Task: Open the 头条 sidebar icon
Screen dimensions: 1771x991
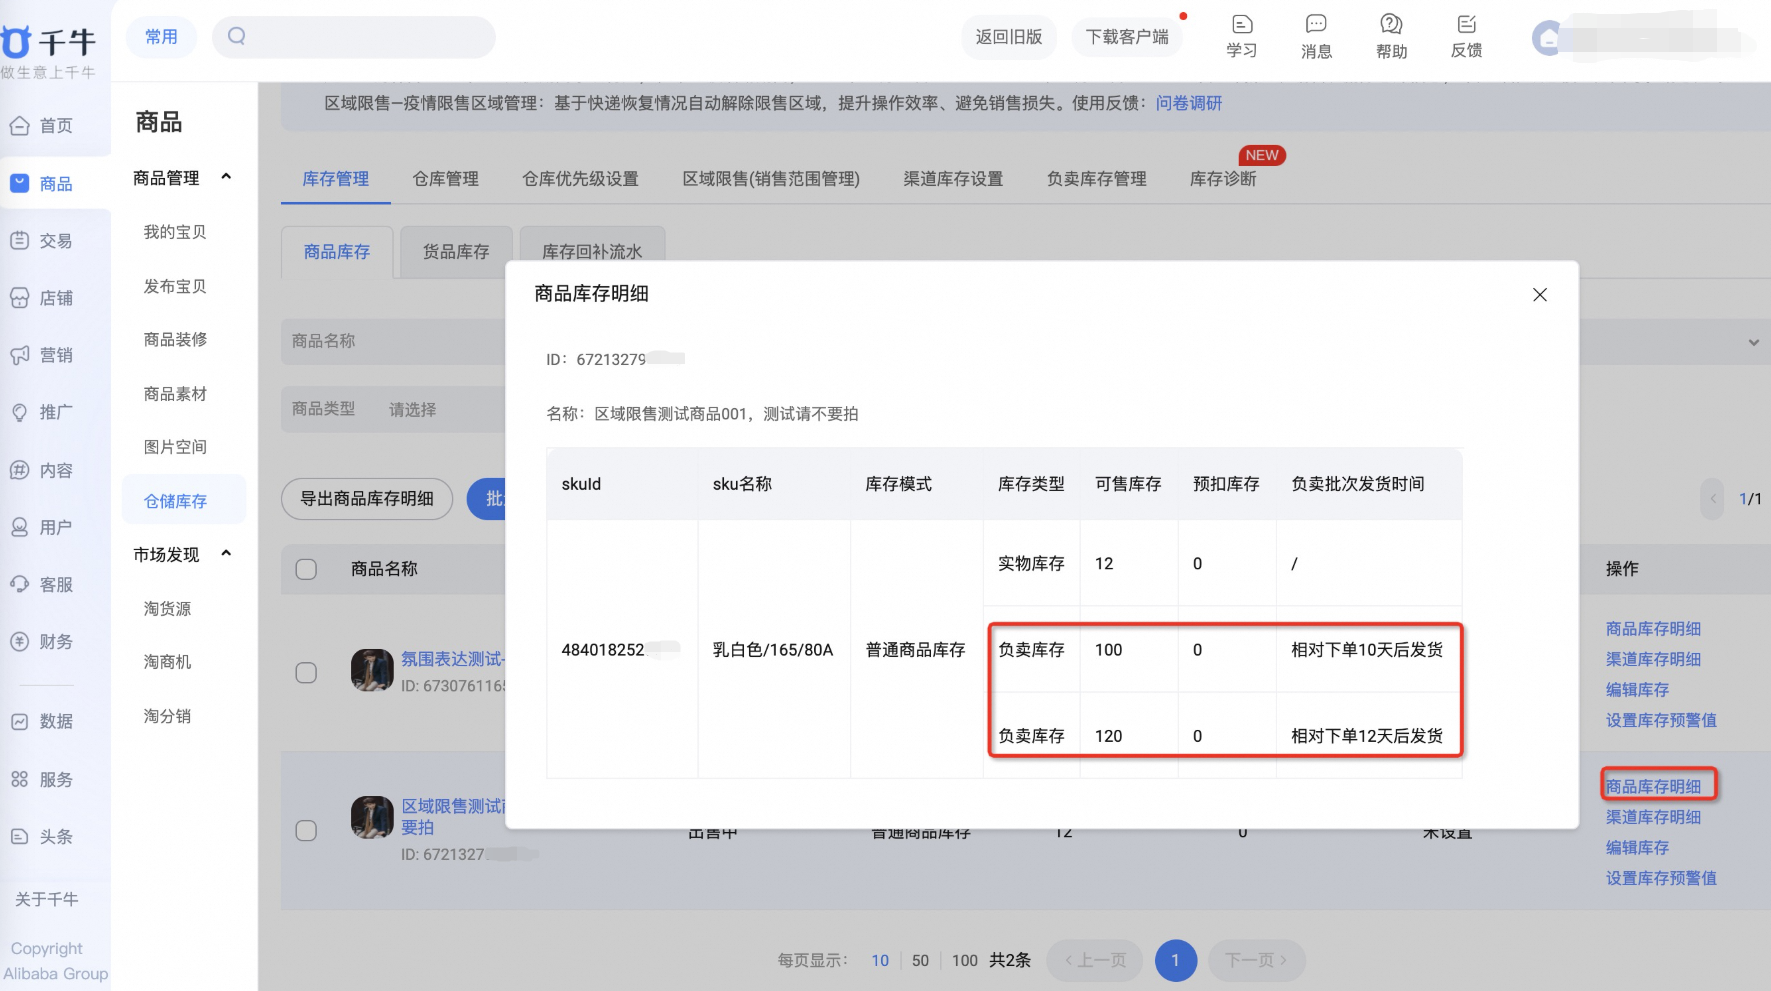Action: point(20,837)
